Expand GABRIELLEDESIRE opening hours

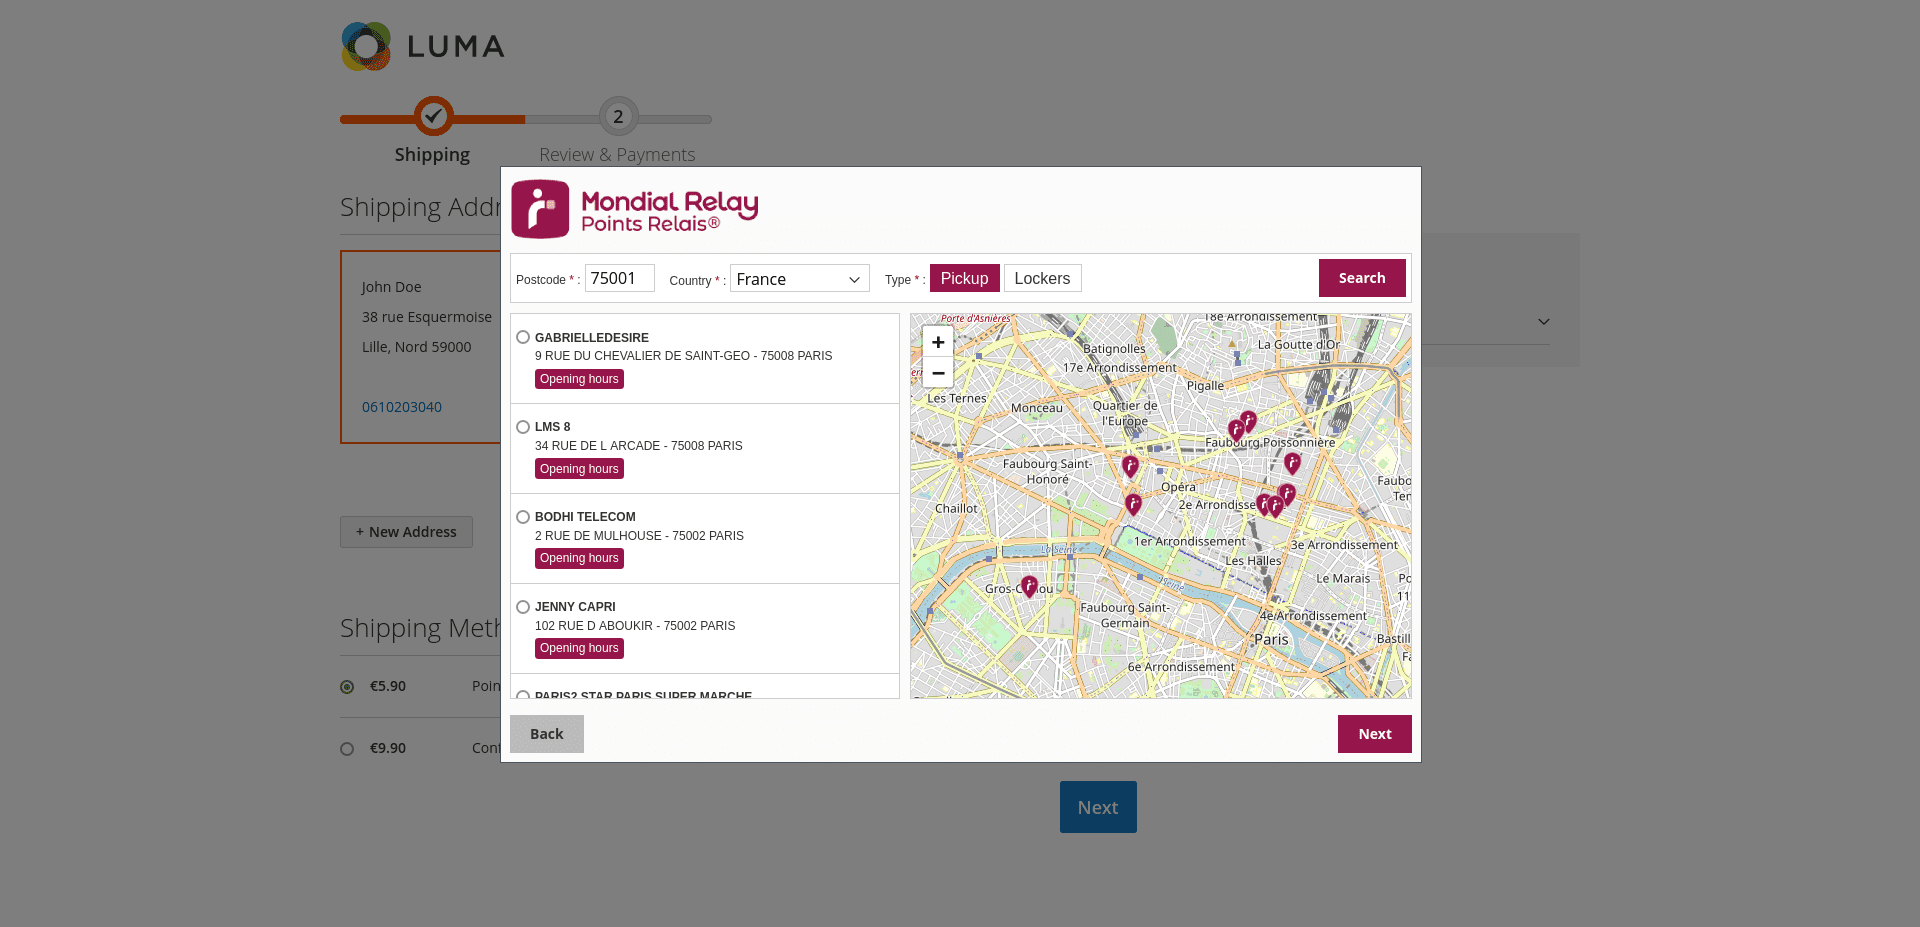tap(579, 378)
